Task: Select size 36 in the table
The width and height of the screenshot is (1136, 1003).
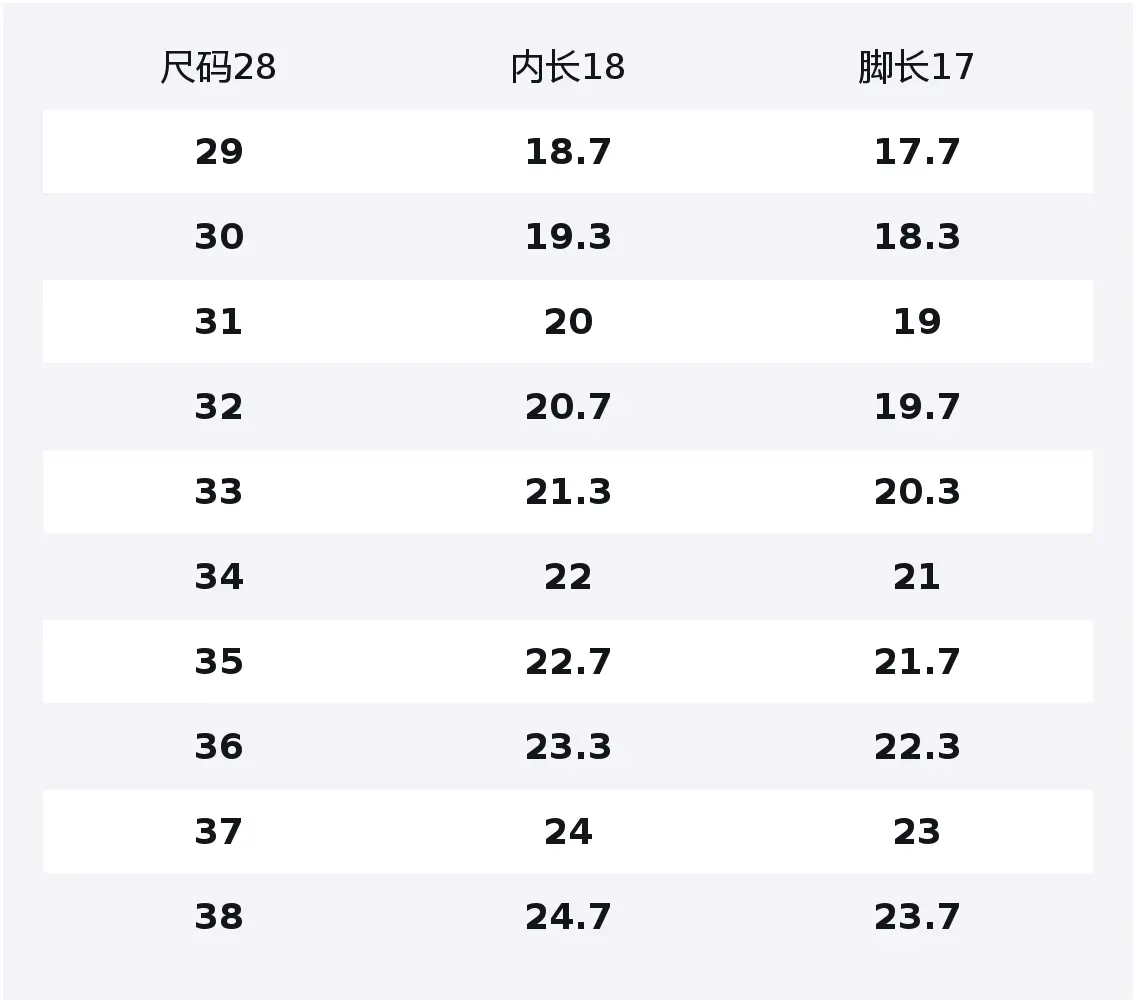Action: (218, 747)
